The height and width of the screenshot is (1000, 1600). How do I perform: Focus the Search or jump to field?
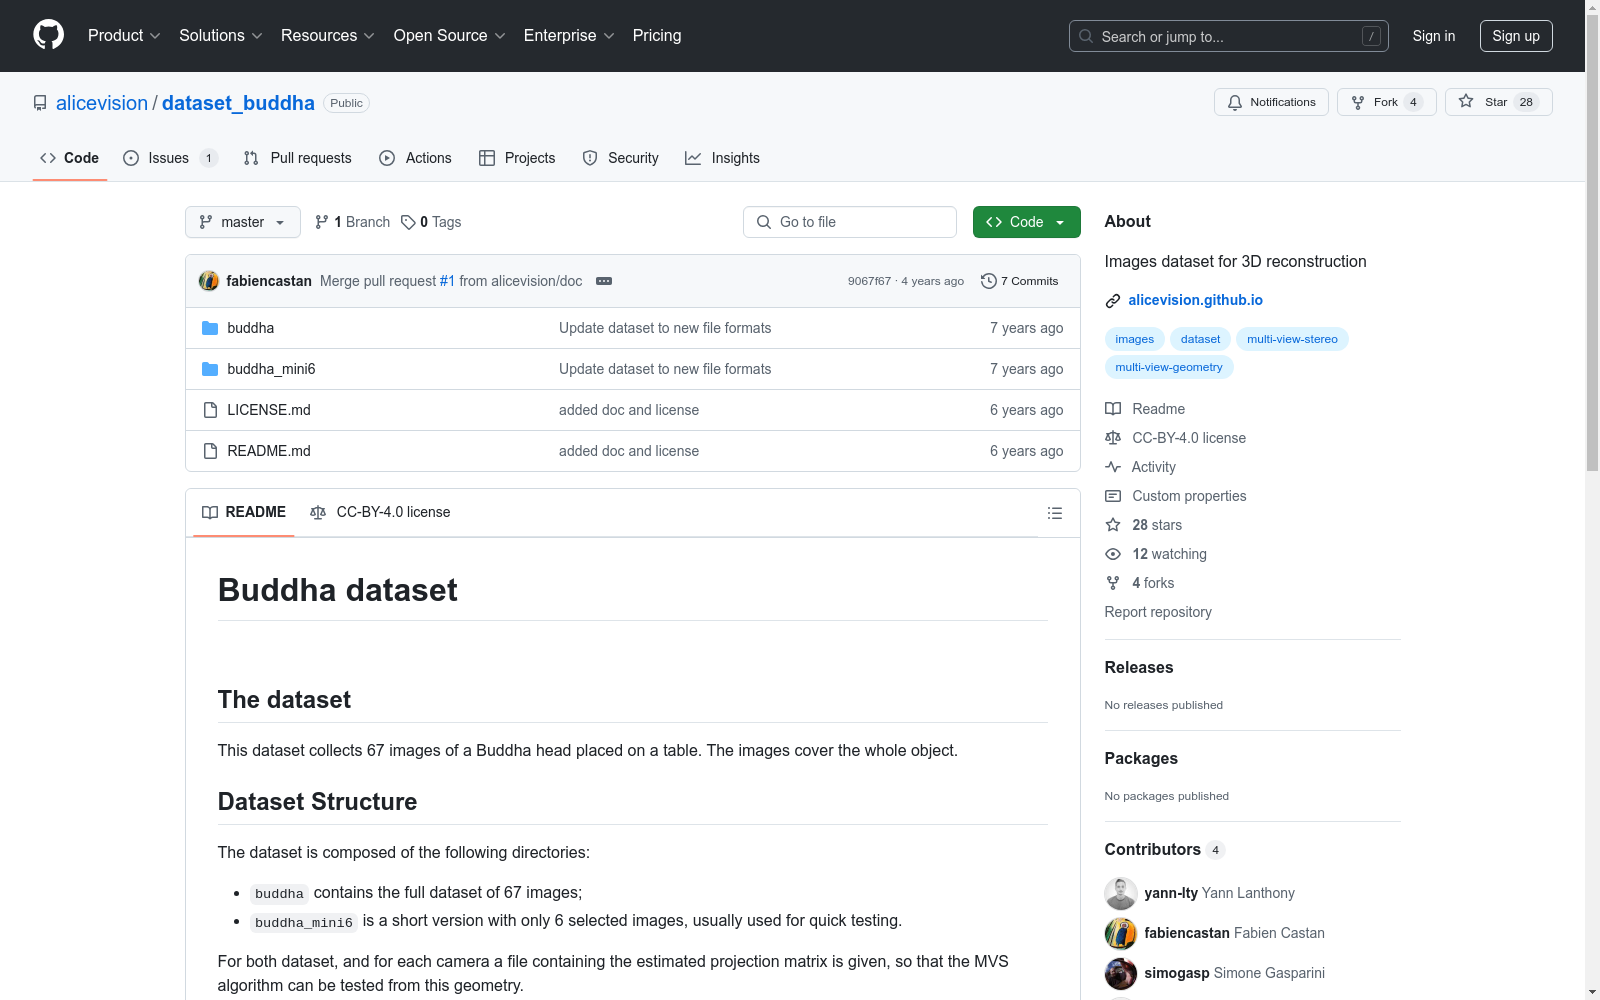coord(1229,36)
